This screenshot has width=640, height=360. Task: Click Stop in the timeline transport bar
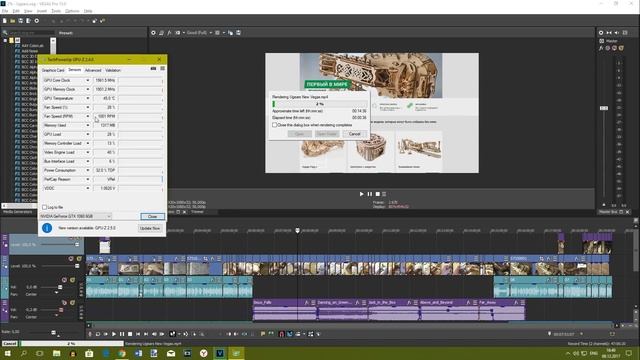pos(130,334)
